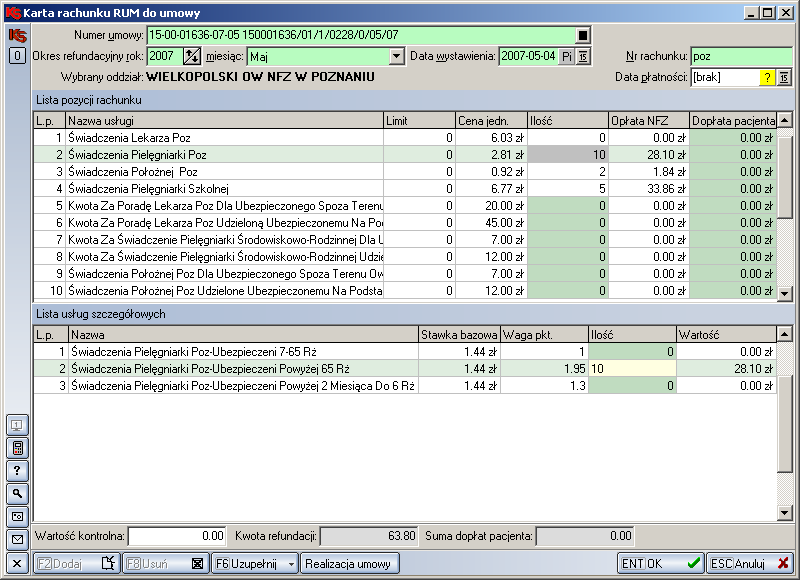Image resolution: width=800 pixels, height=580 pixels.
Task: Click the down arrow of the upper list scrollbar
Action: 784,293
